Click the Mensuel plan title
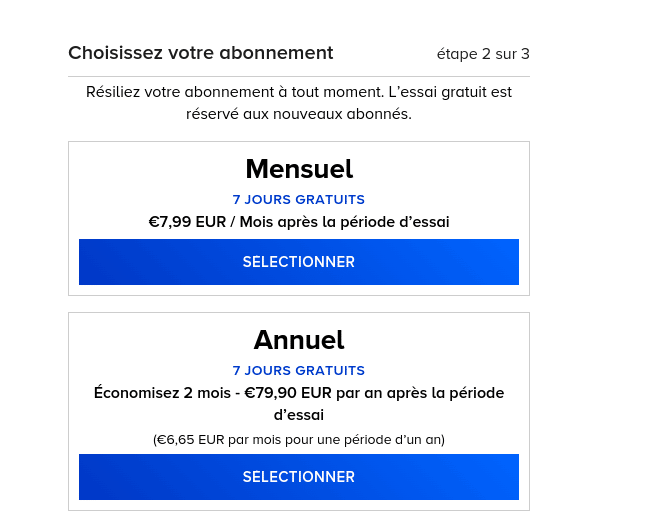Image resolution: width=651 pixels, height=517 pixels. pyautogui.click(x=299, y=169)
